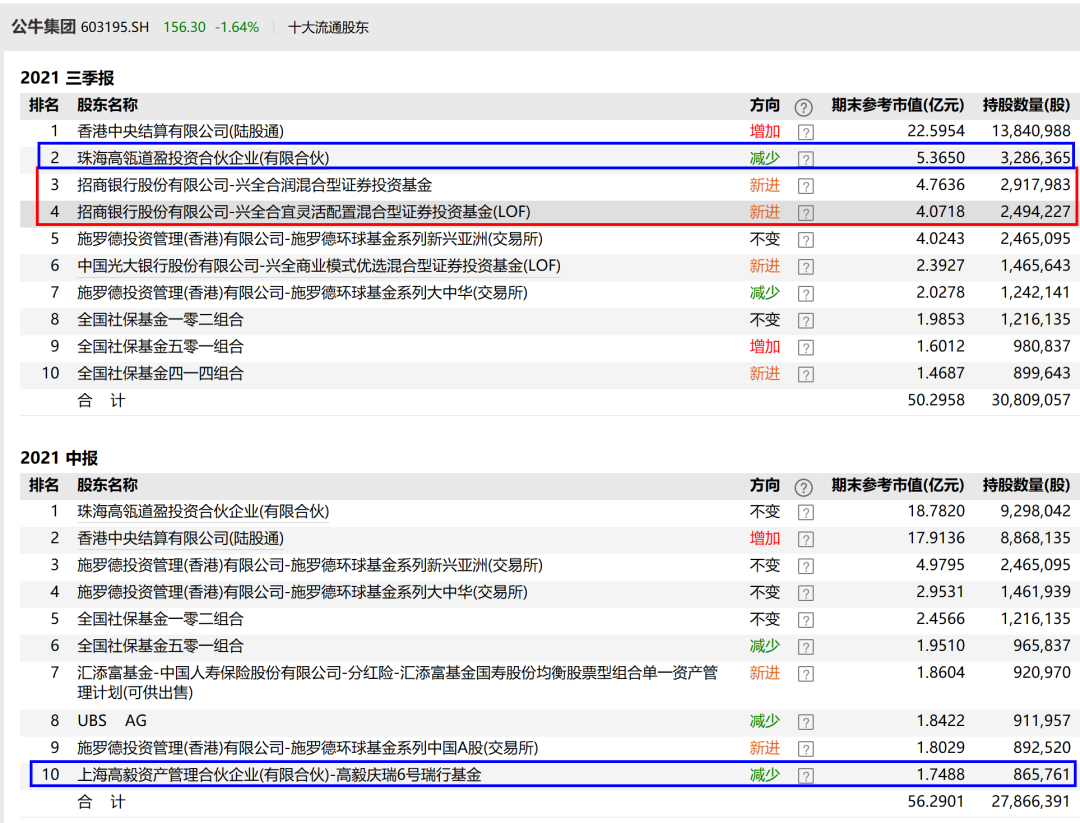Click question mark icon in 2021 三季报 珠海高瓴道盈 row
This screenshot has width=1080, height=823.
click(806, 159)
